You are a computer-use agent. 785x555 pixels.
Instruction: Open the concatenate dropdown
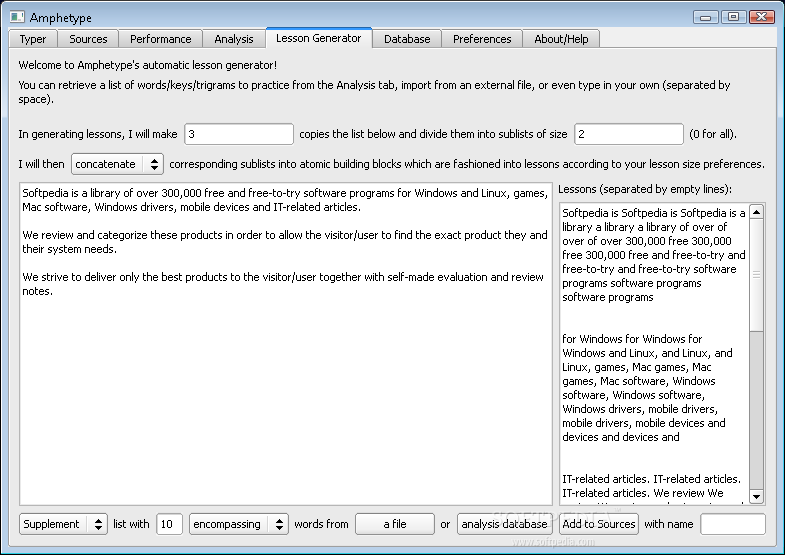[117, 164]
